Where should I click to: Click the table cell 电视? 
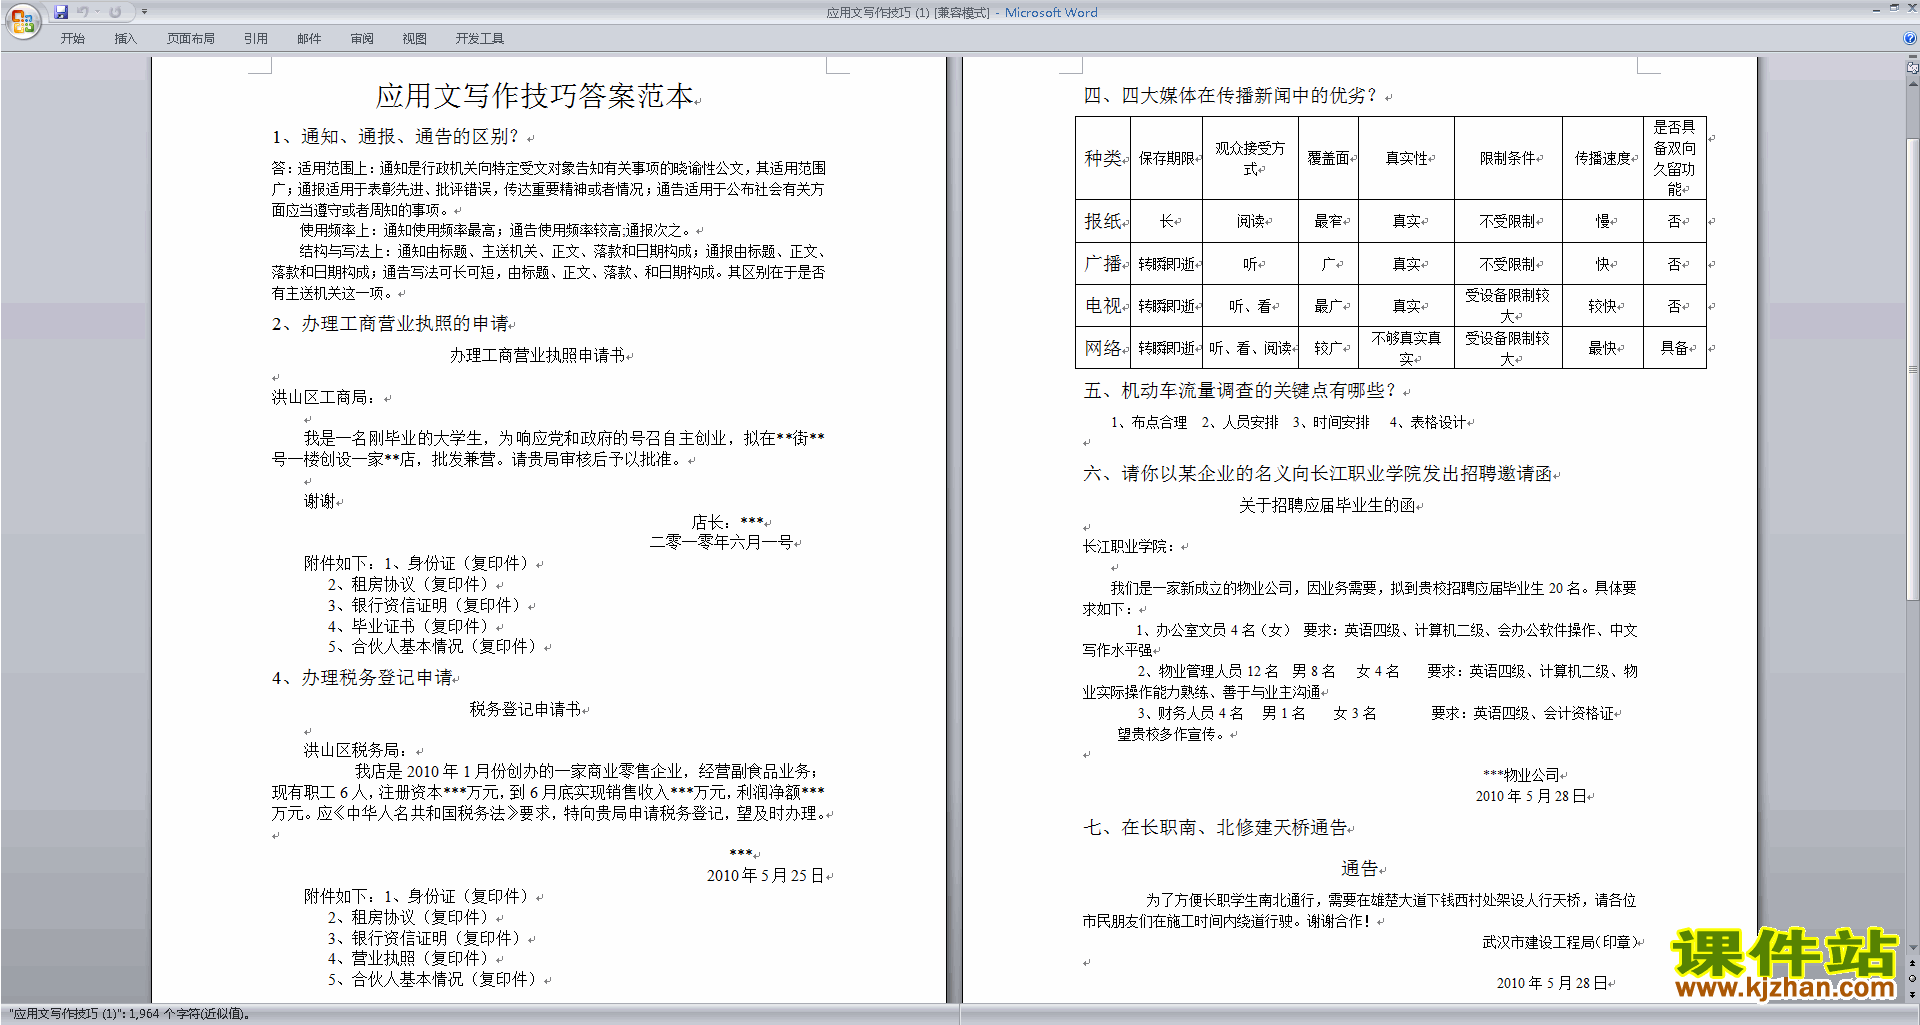pos(1103,306)
